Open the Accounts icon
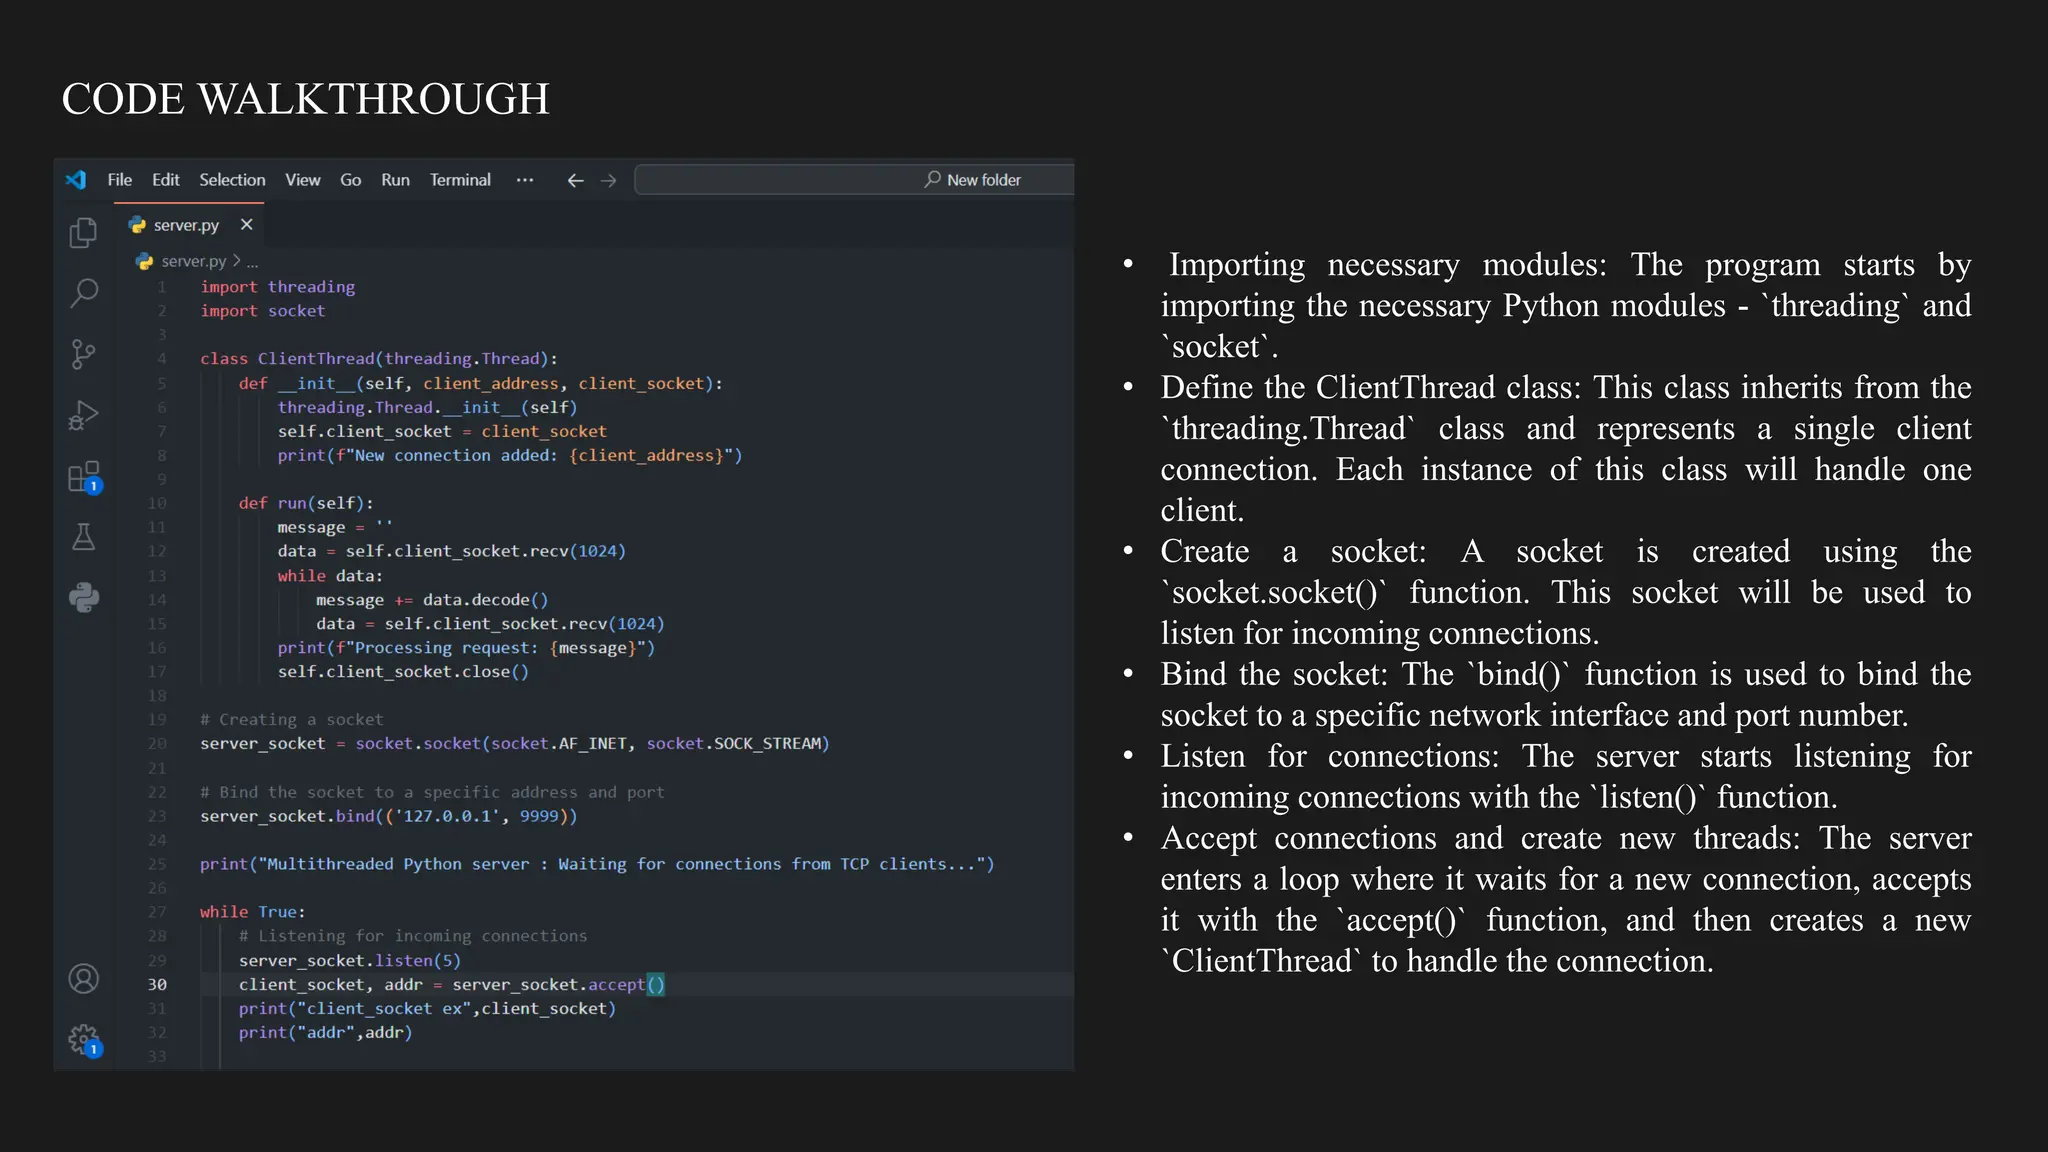The width and height of the screenshot is (2048, 1152). pyautogui.click(x=84, y=979)
